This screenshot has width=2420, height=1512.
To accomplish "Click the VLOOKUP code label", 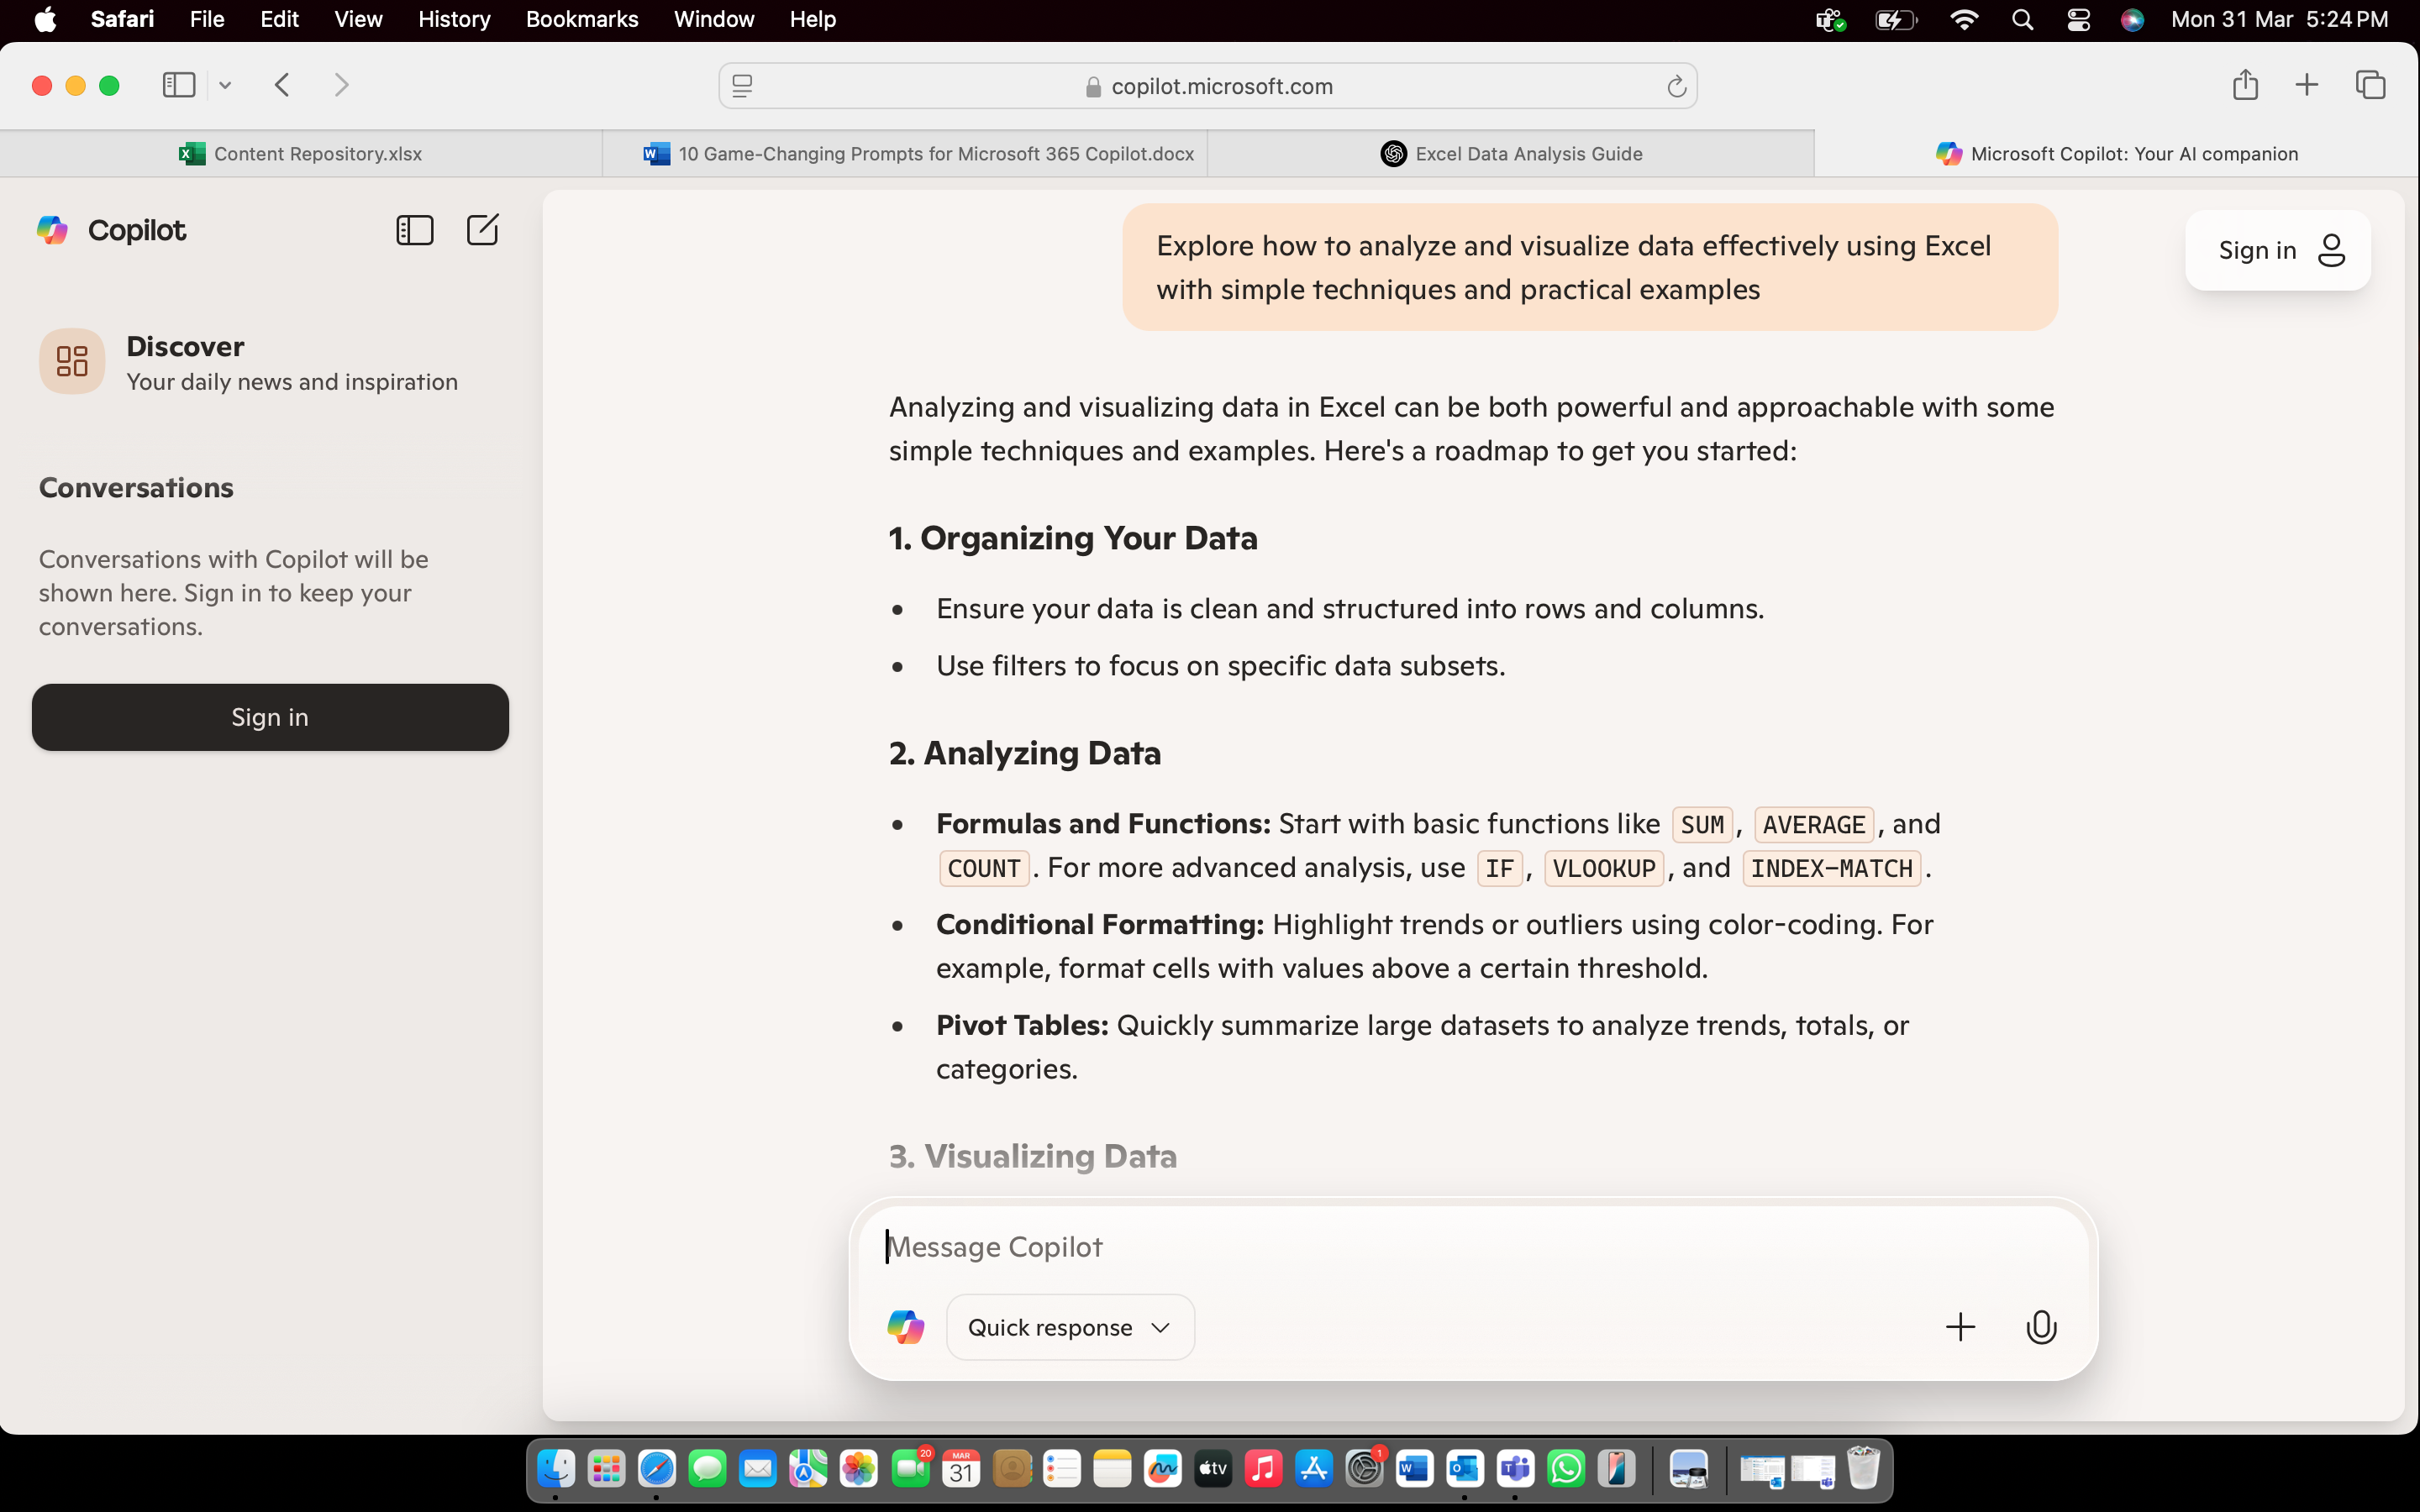I will point(1604,868).
